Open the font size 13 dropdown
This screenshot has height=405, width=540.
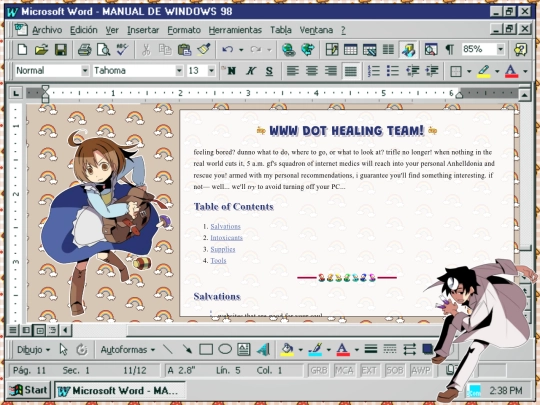(x=211, y=71)
